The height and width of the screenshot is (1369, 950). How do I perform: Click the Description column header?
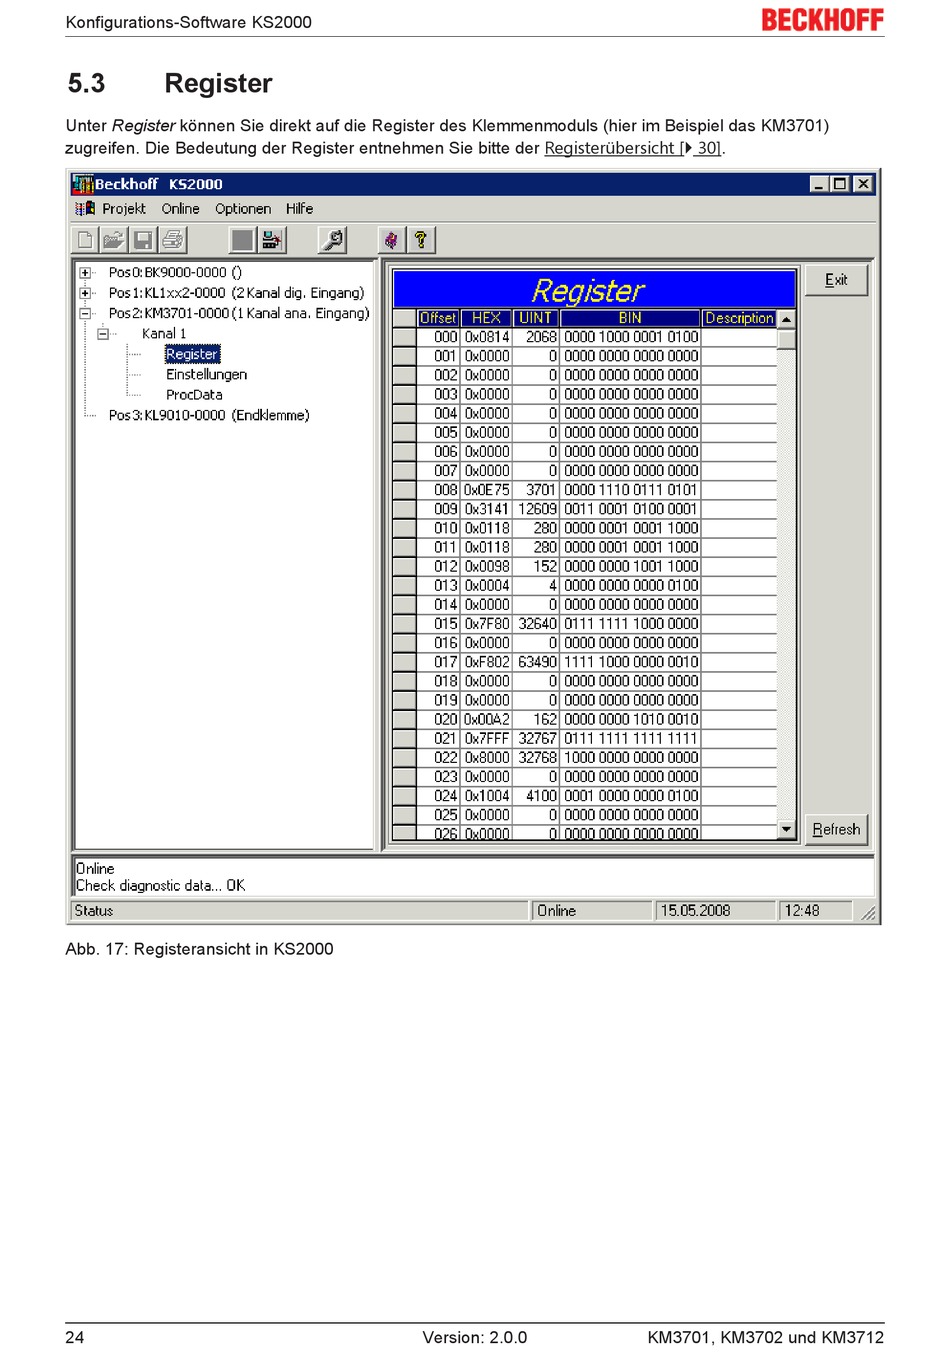(x=739, y=318)
